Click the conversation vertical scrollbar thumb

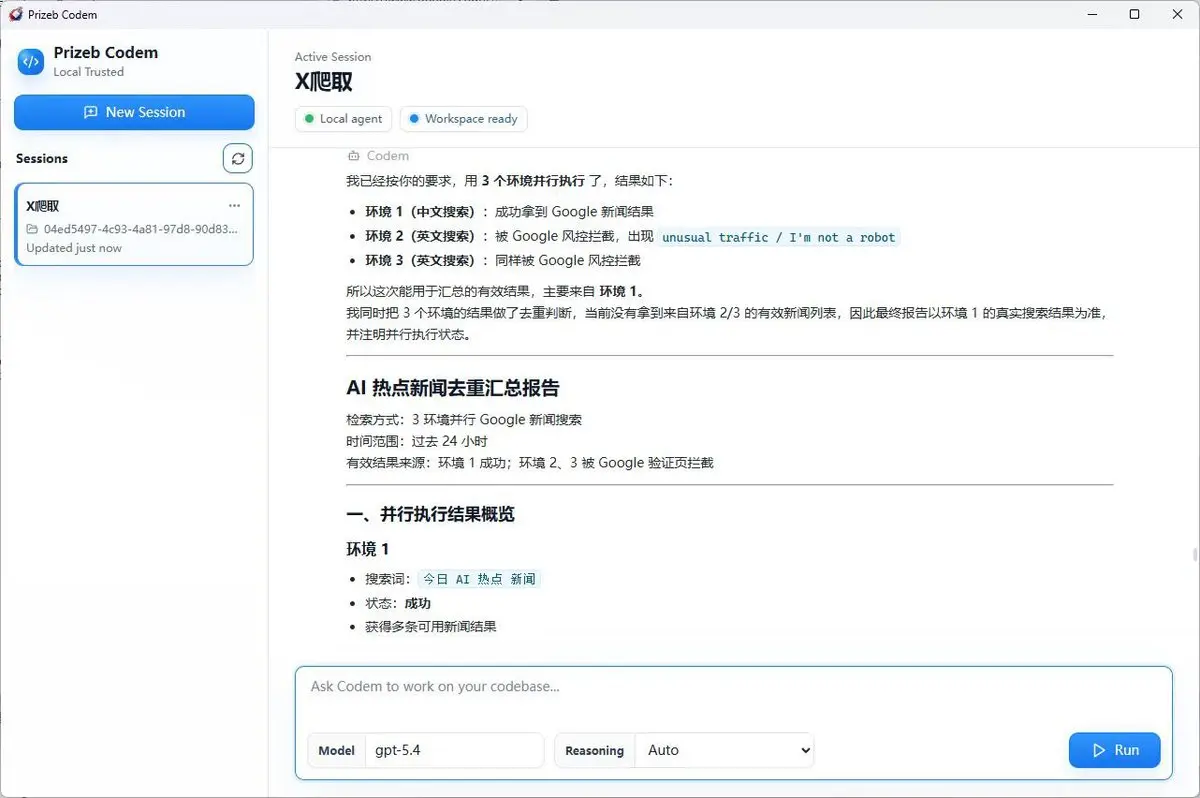click(1195, 556)
